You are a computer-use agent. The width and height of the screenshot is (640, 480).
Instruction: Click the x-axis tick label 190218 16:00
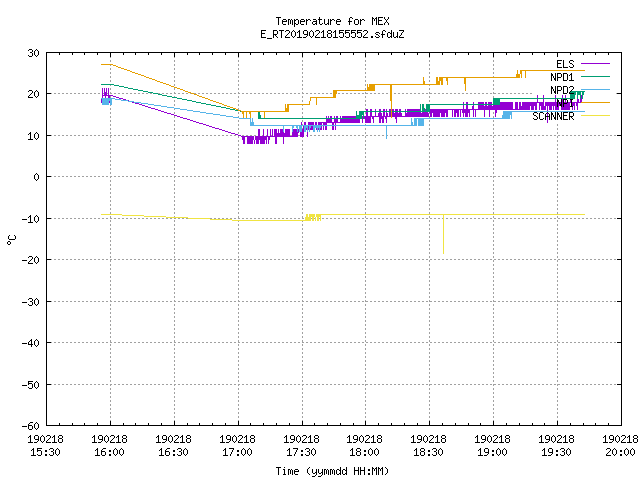[109, 446]
